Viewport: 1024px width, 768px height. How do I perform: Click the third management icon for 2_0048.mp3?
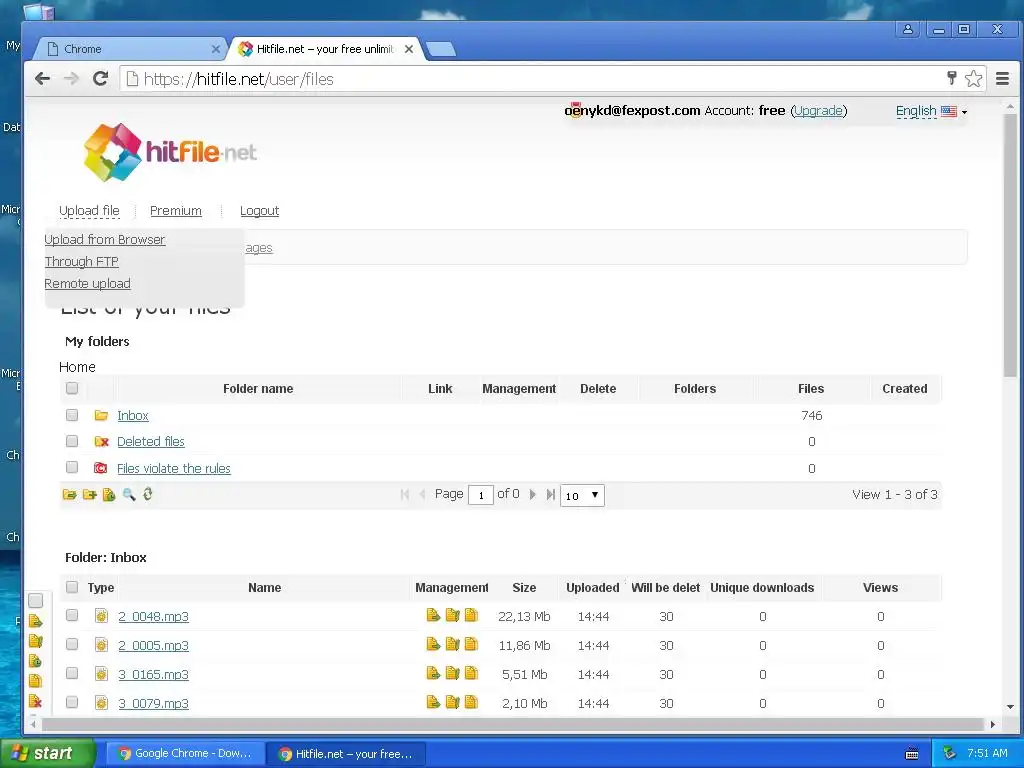[472, 615]
